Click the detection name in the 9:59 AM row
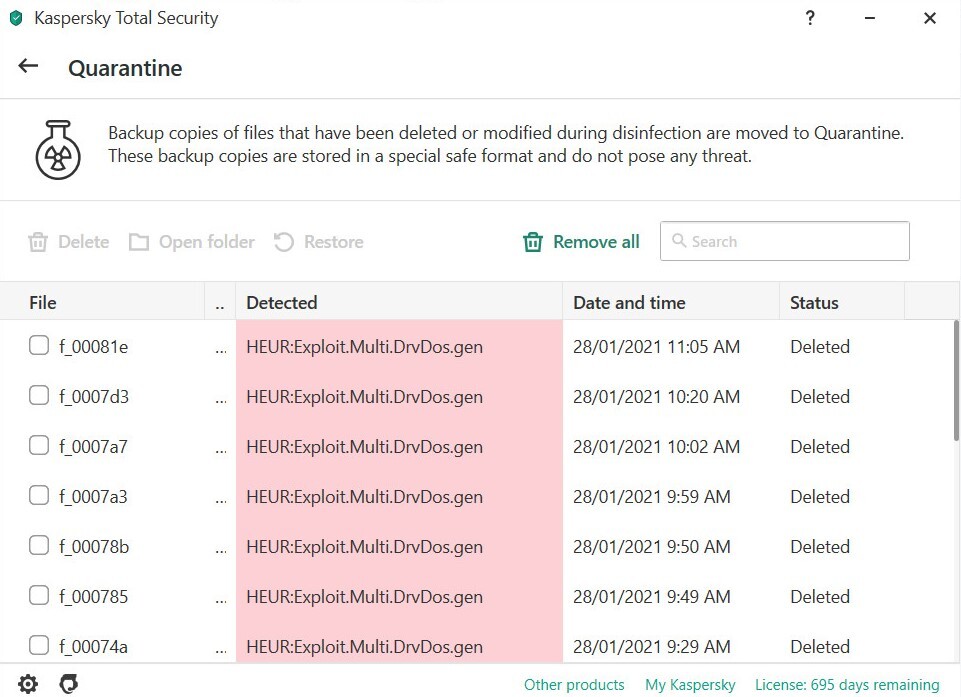The image size is (961, 697). (x=365, y=497)
